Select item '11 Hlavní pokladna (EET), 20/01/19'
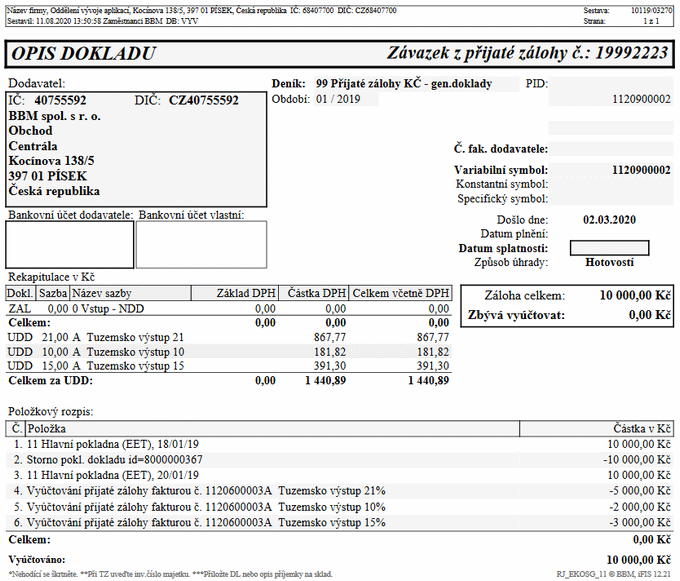The height and width of the screenshot is (581, 680). (113, 475)
